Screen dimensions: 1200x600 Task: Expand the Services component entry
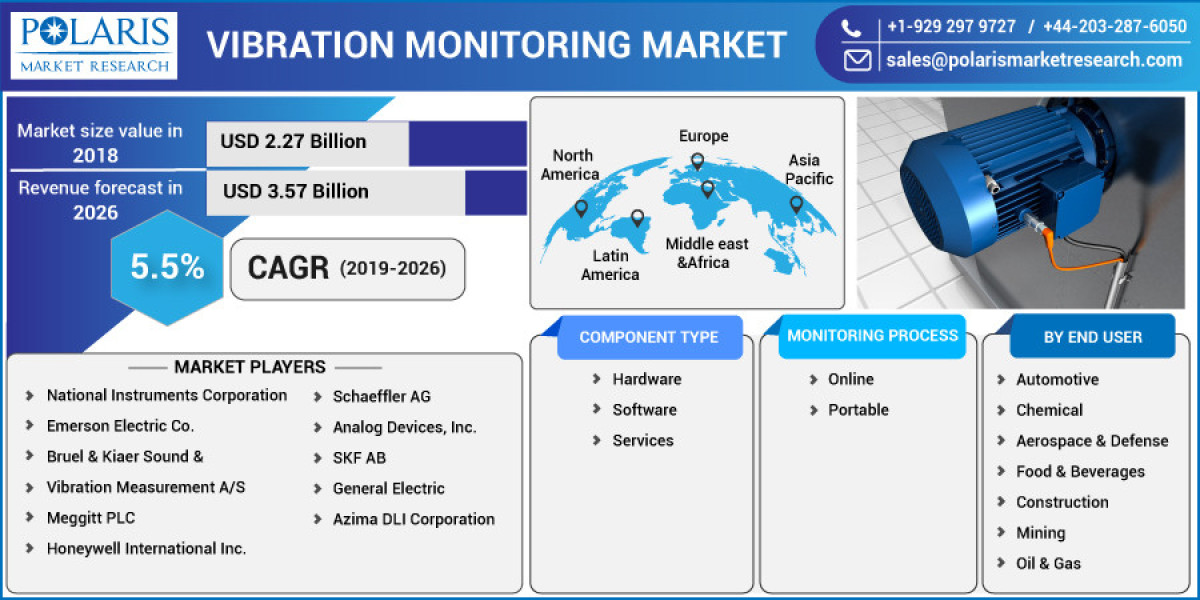[x=643, y=440]
